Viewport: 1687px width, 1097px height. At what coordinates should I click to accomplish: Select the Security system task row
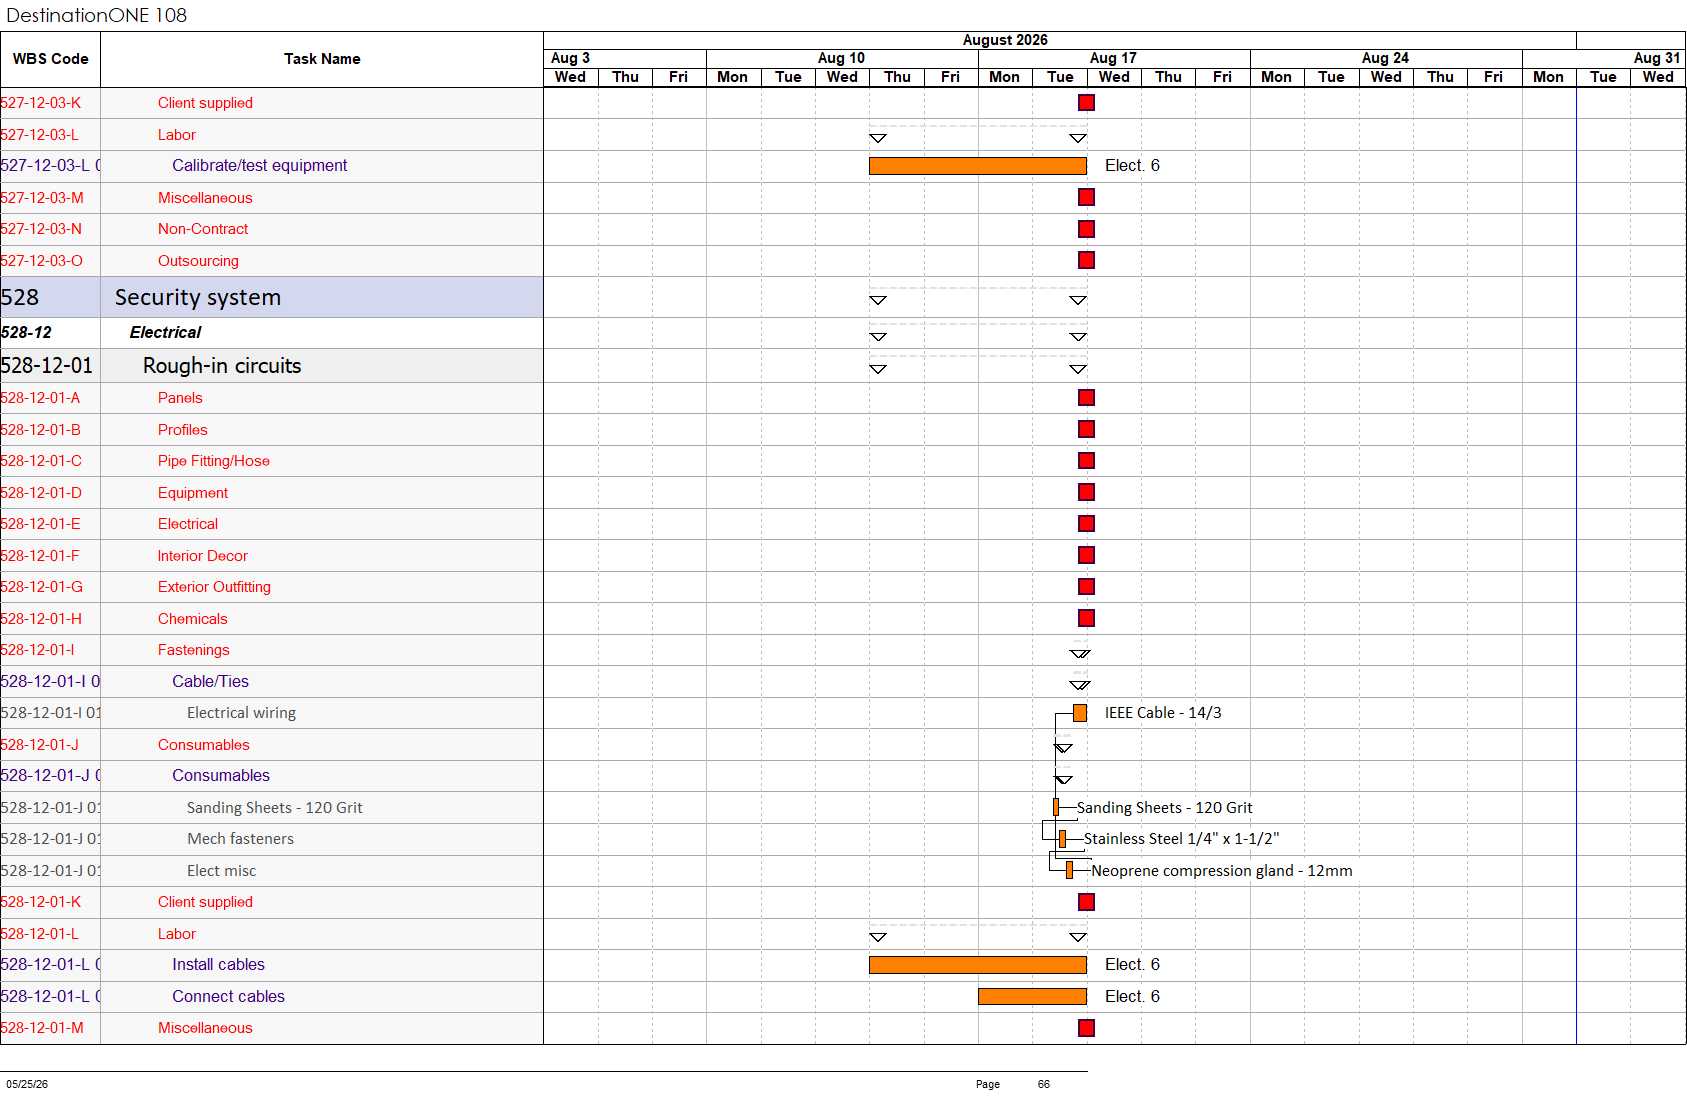(x=272, y=297)
